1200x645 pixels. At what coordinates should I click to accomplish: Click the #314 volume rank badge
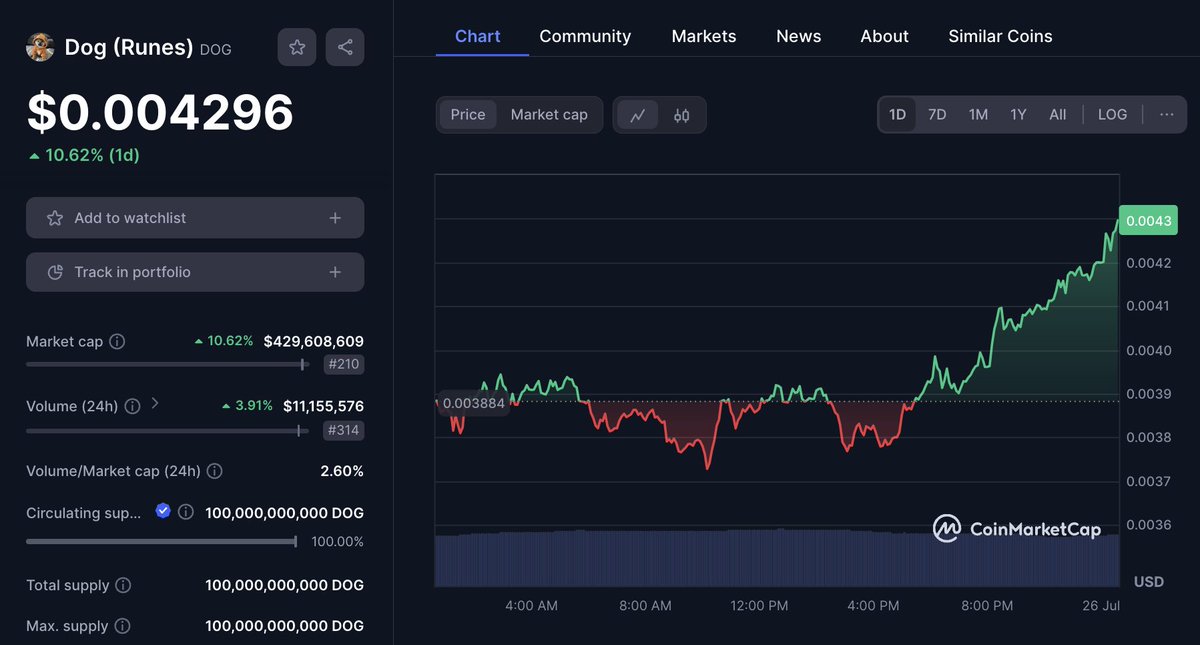point(345,431)
